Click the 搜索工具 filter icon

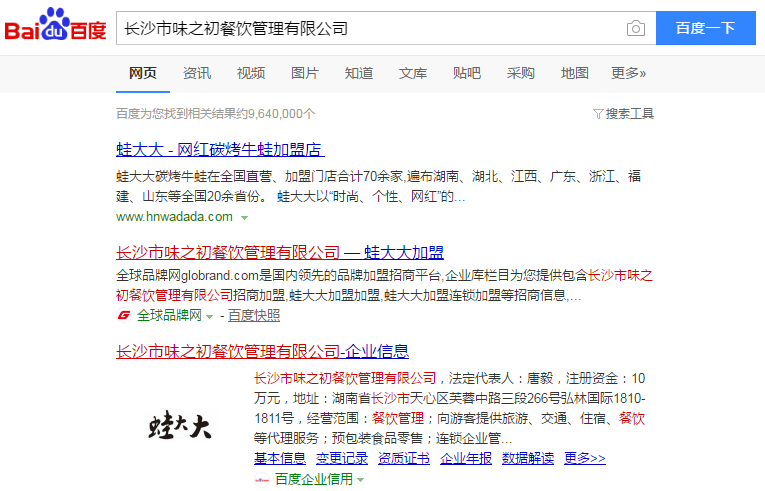tap(598, 114)
